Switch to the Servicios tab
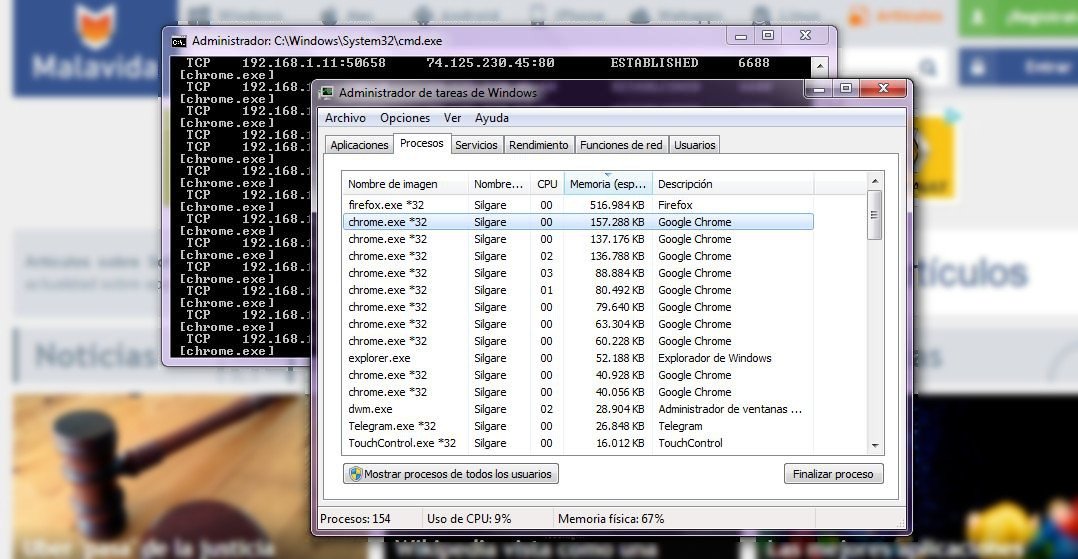The image size is (1078, 559). 476,144
